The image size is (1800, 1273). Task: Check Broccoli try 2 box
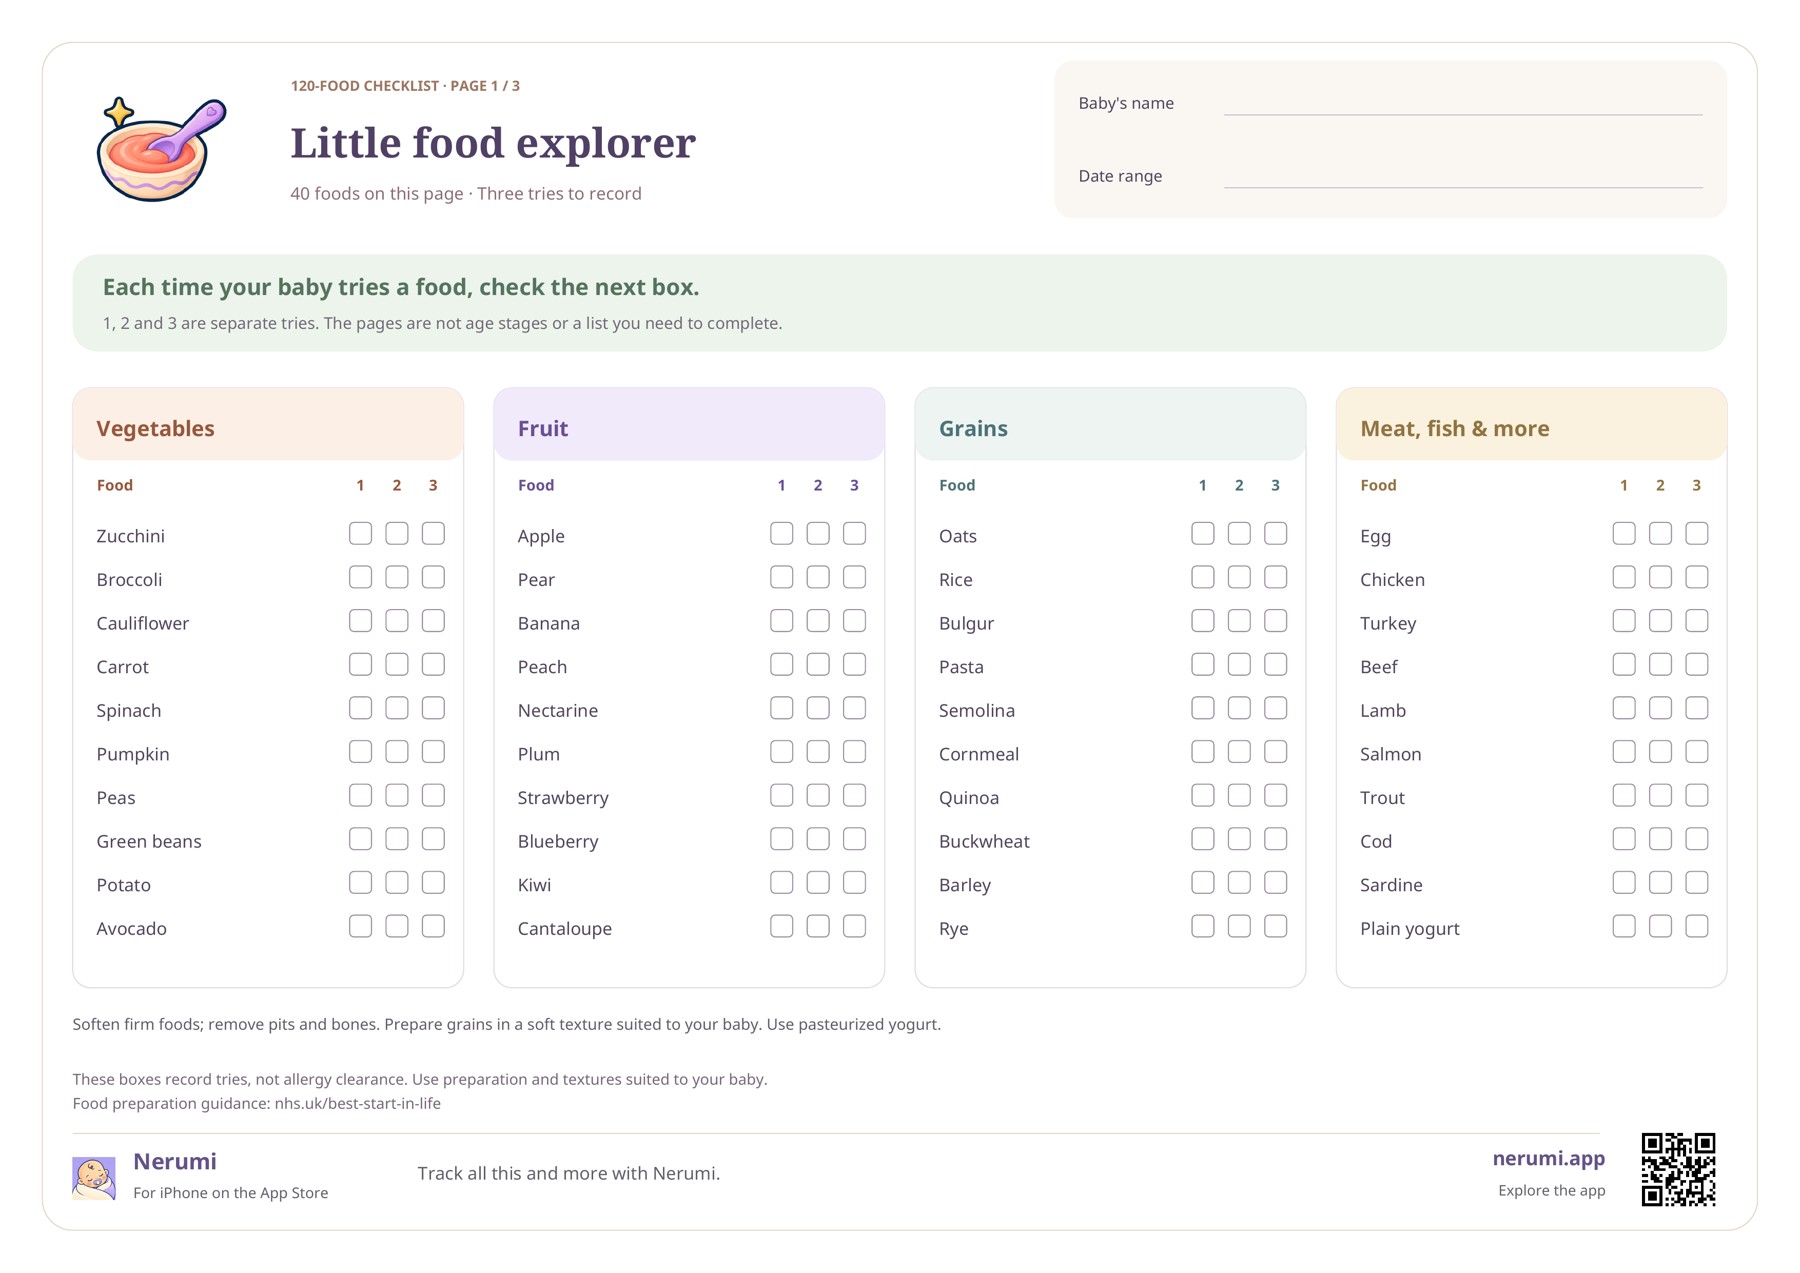tap(397, 577)
